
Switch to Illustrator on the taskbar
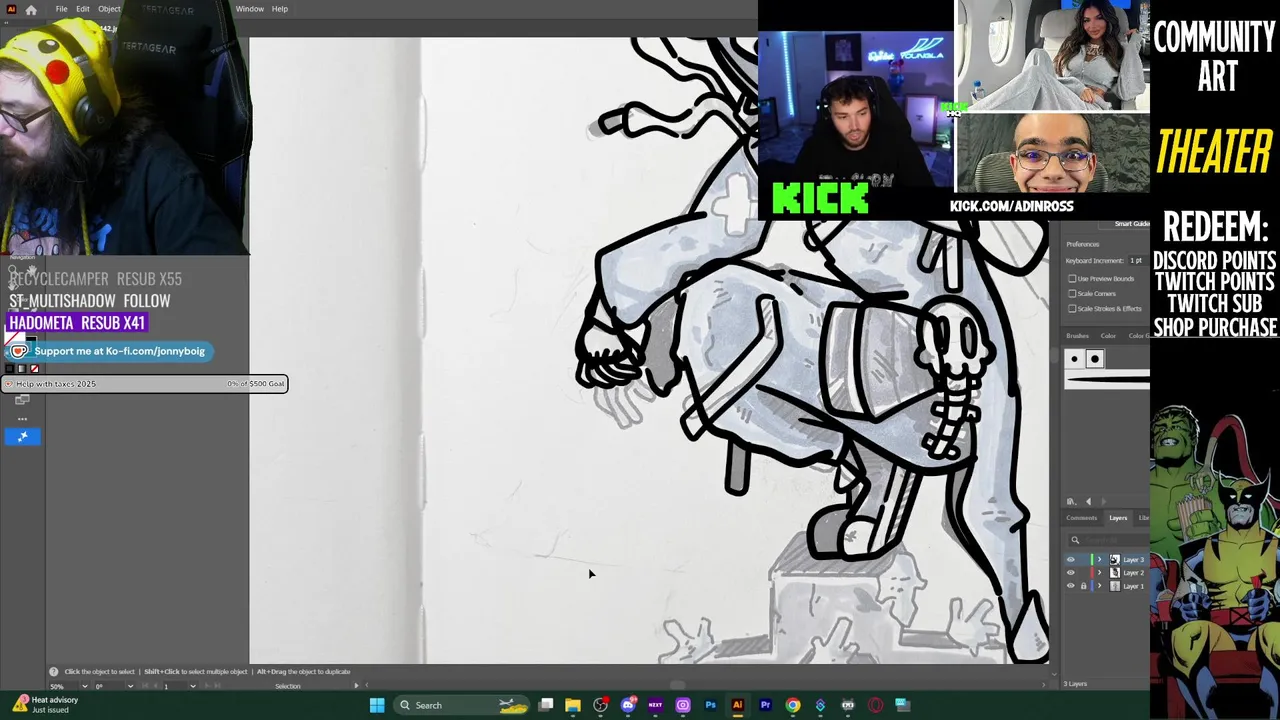point(738,705)
